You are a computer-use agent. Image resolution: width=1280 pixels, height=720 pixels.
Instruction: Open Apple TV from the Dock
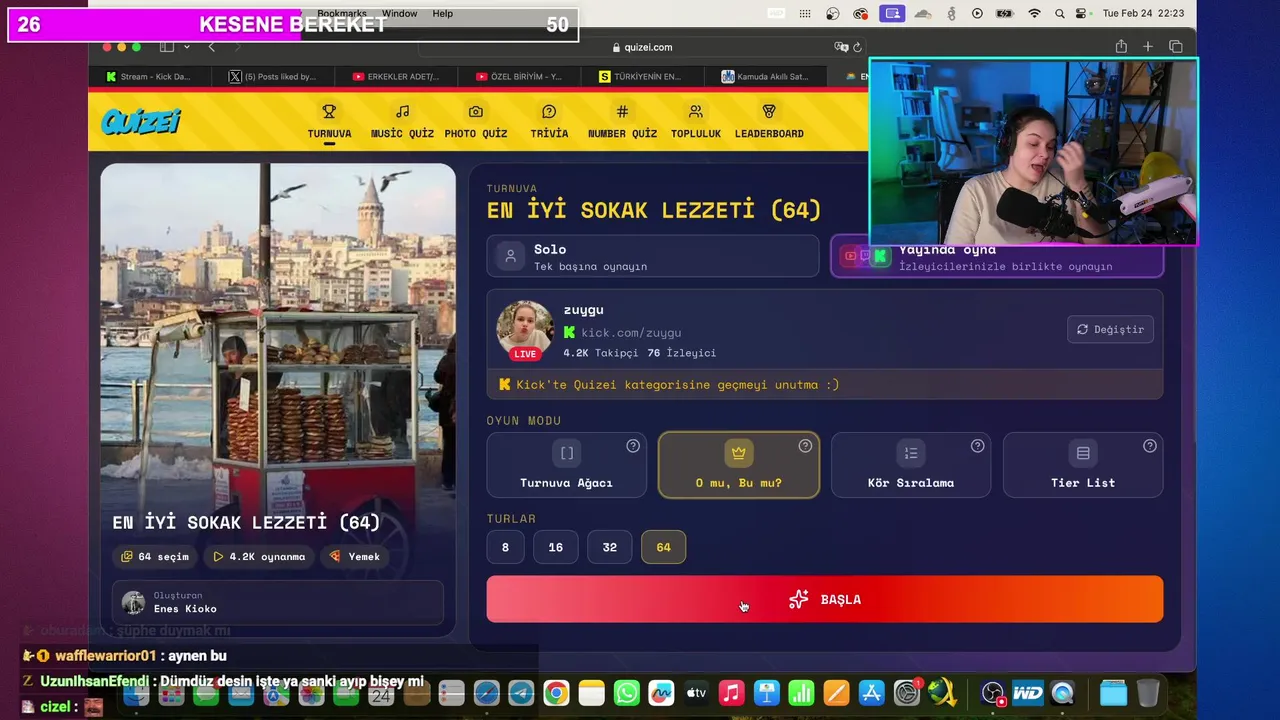[x=696, y=692]
